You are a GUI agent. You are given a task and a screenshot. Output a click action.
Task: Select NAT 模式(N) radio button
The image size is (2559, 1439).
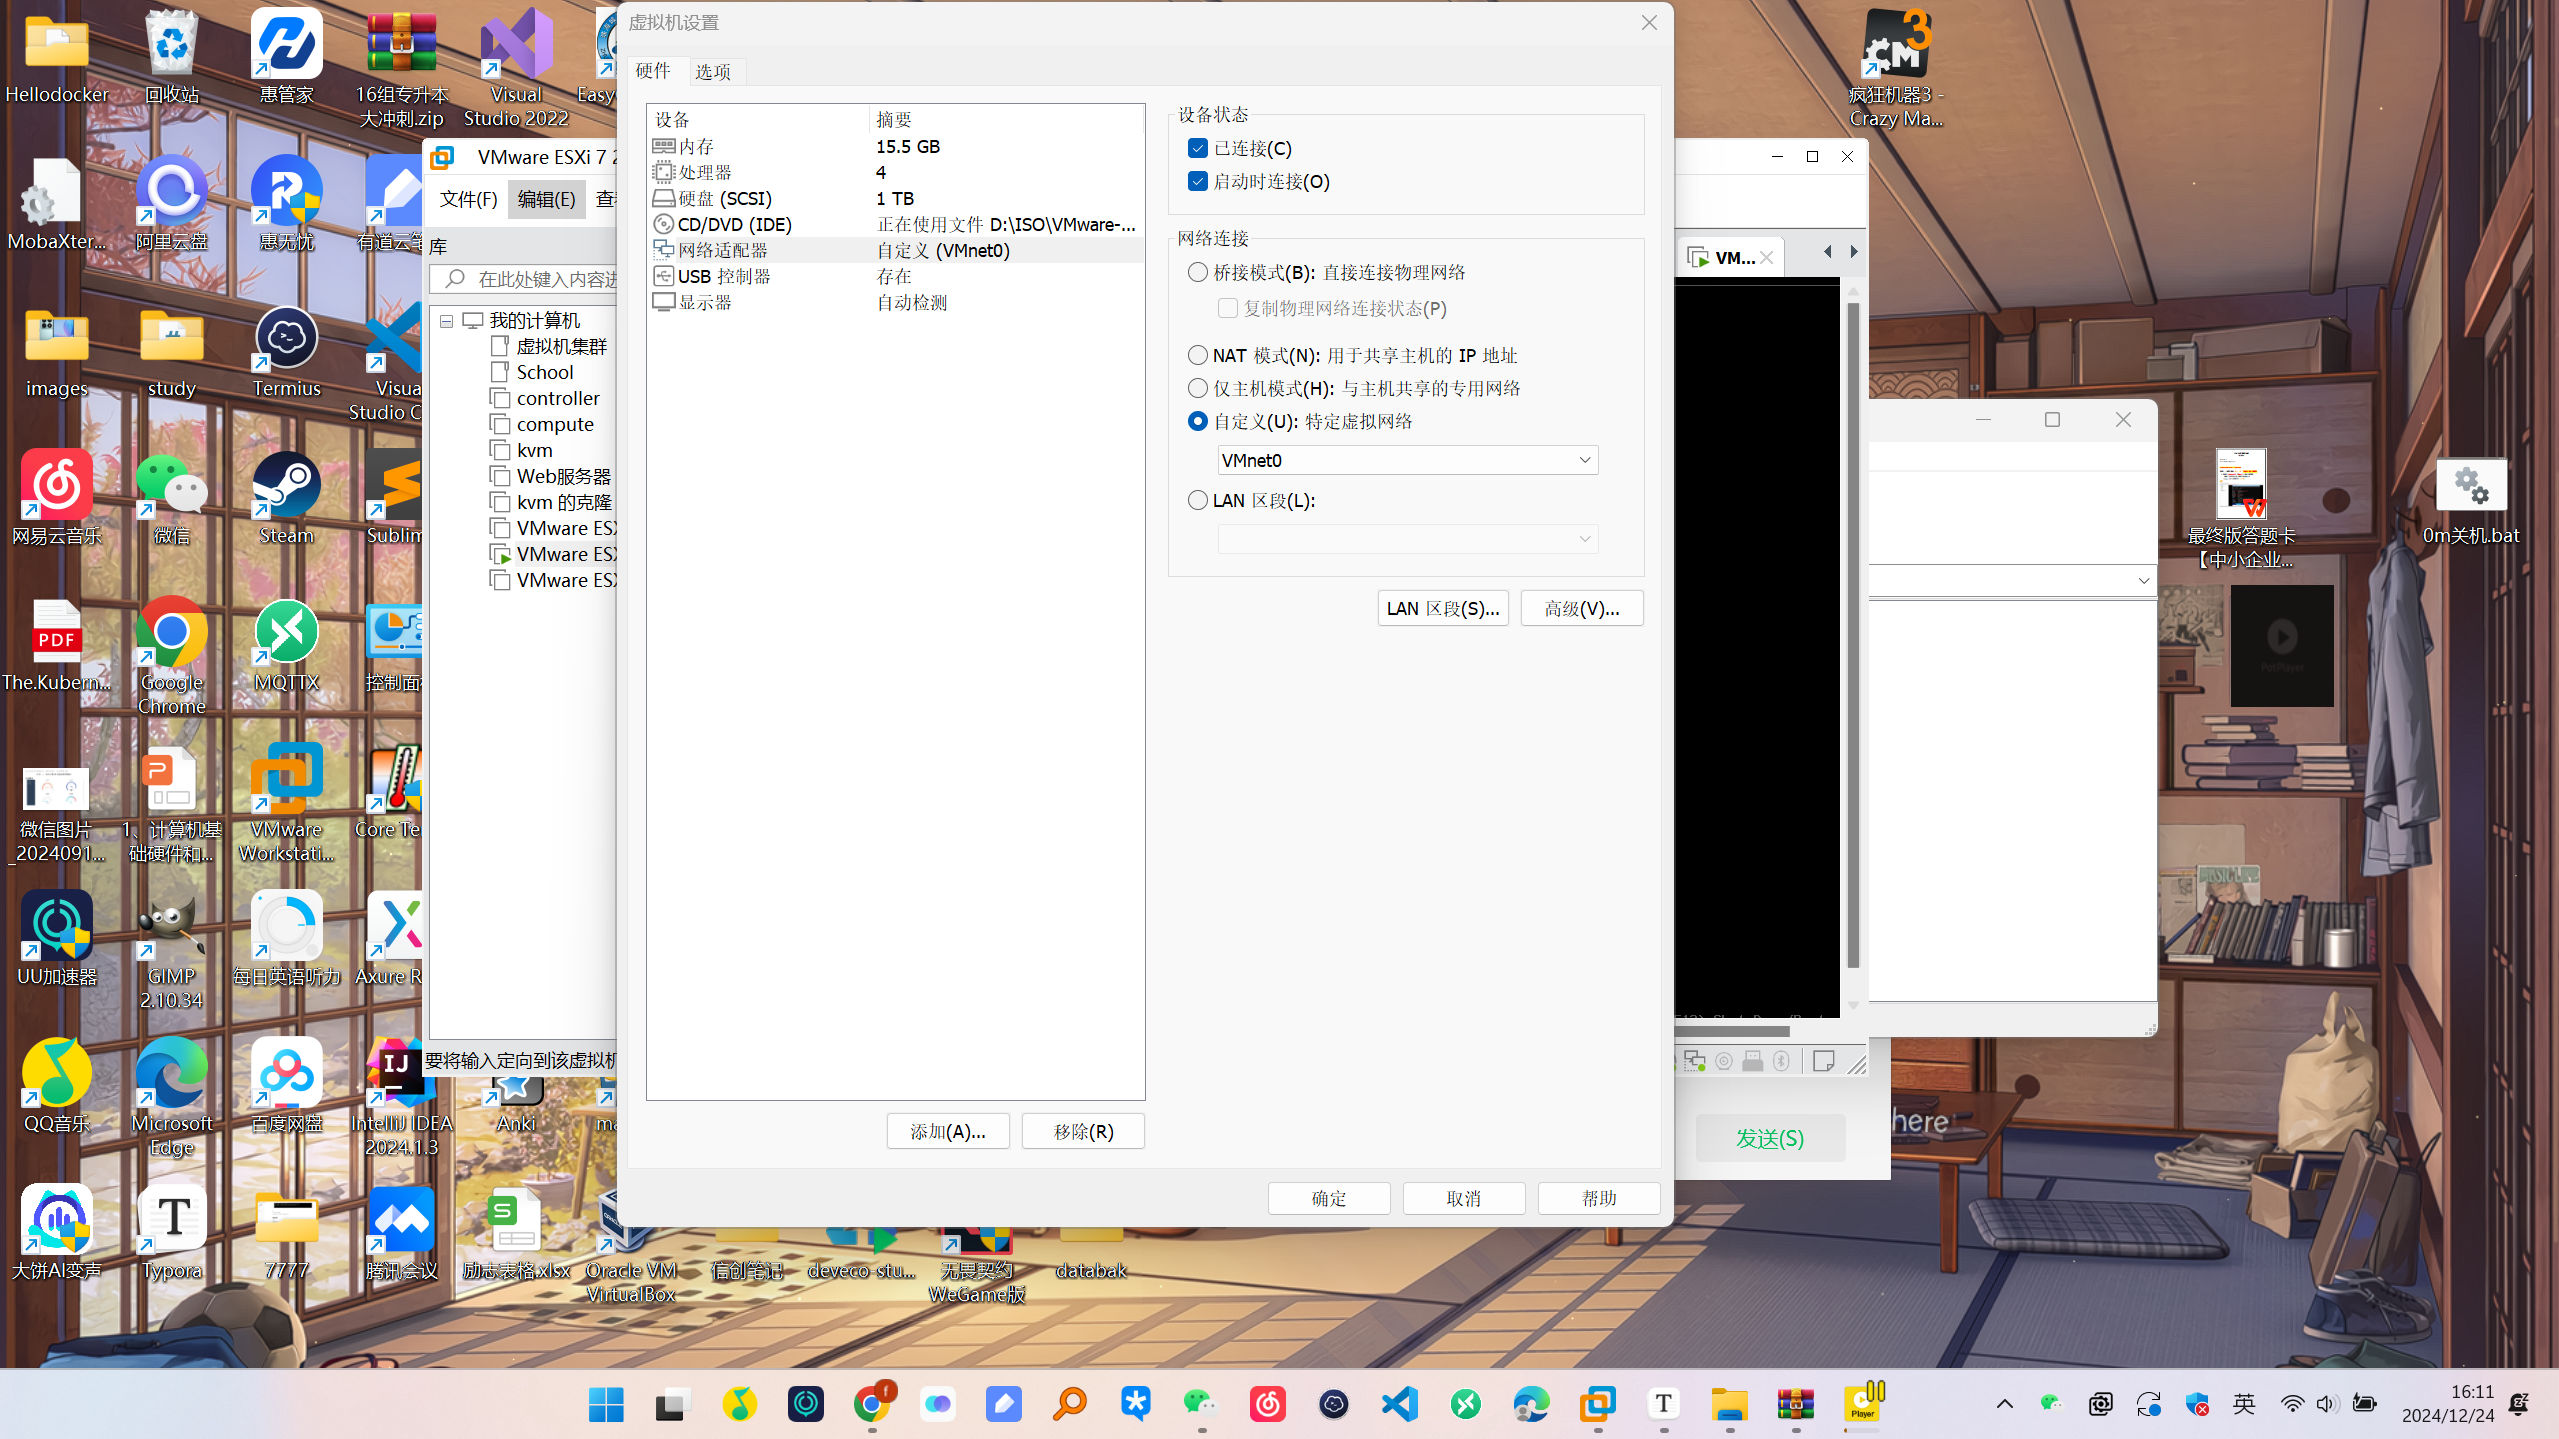point(1197,355)
